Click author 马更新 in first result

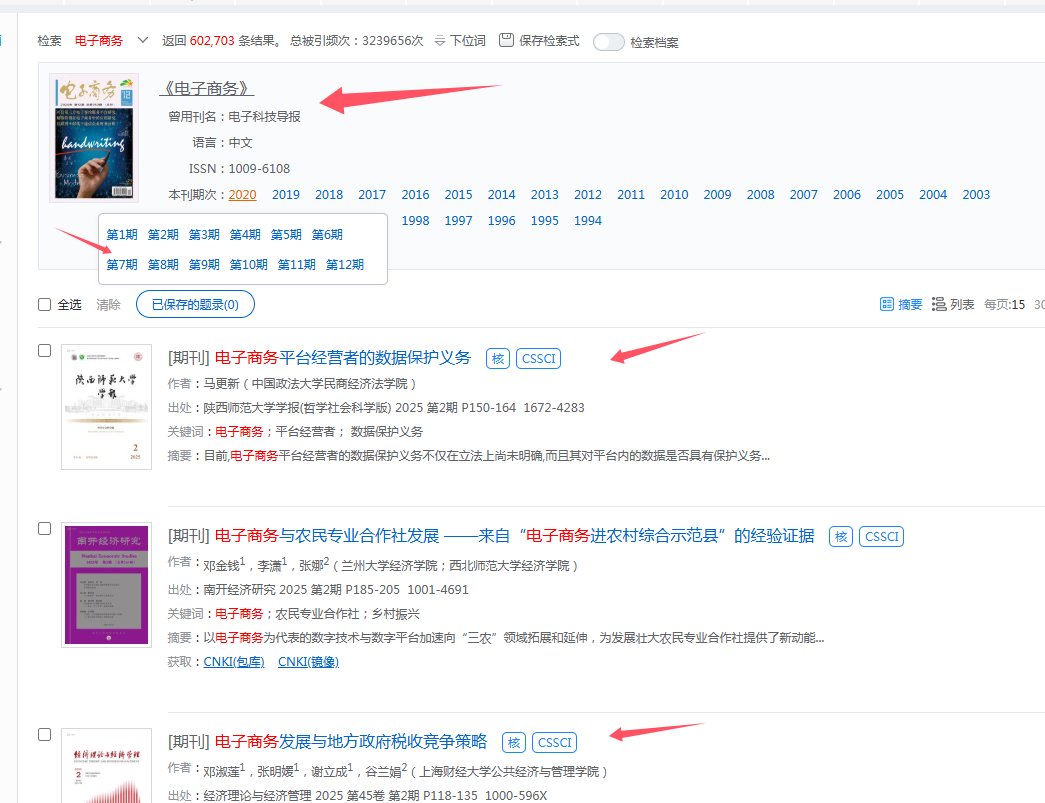(x=221, y=384)
